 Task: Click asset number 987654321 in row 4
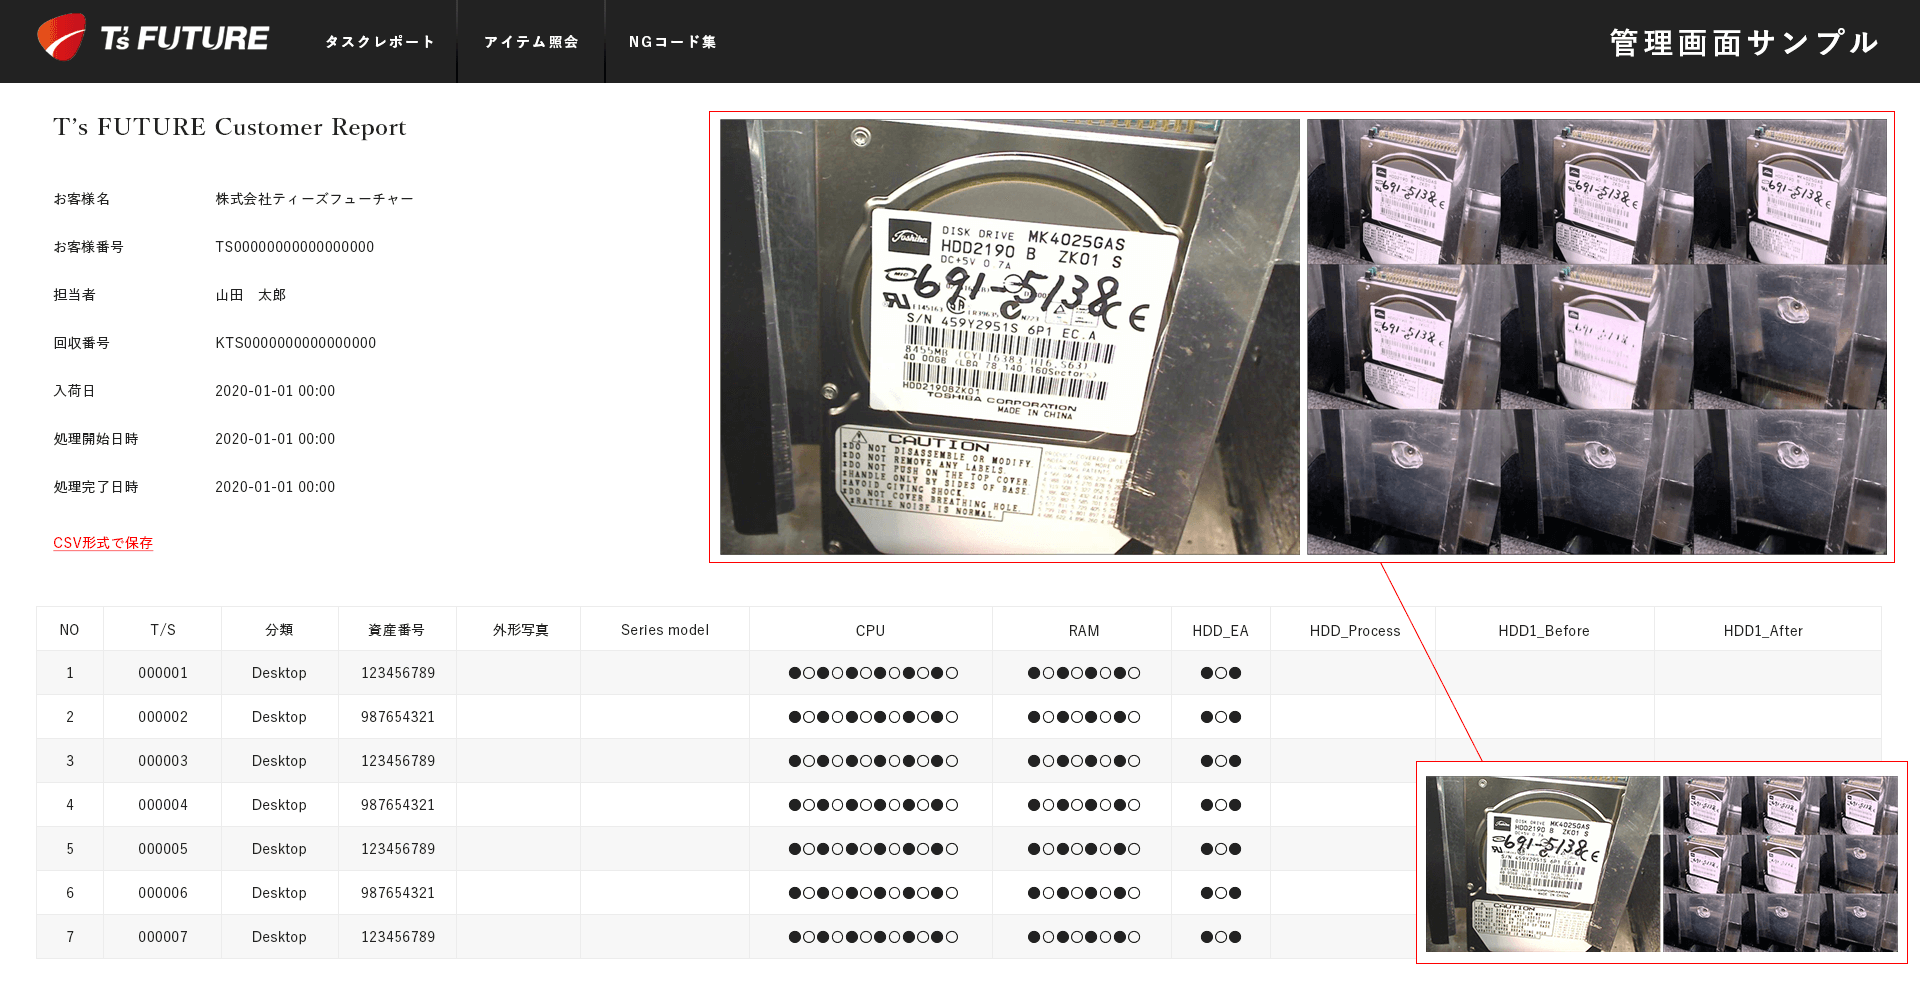point(398,805)
